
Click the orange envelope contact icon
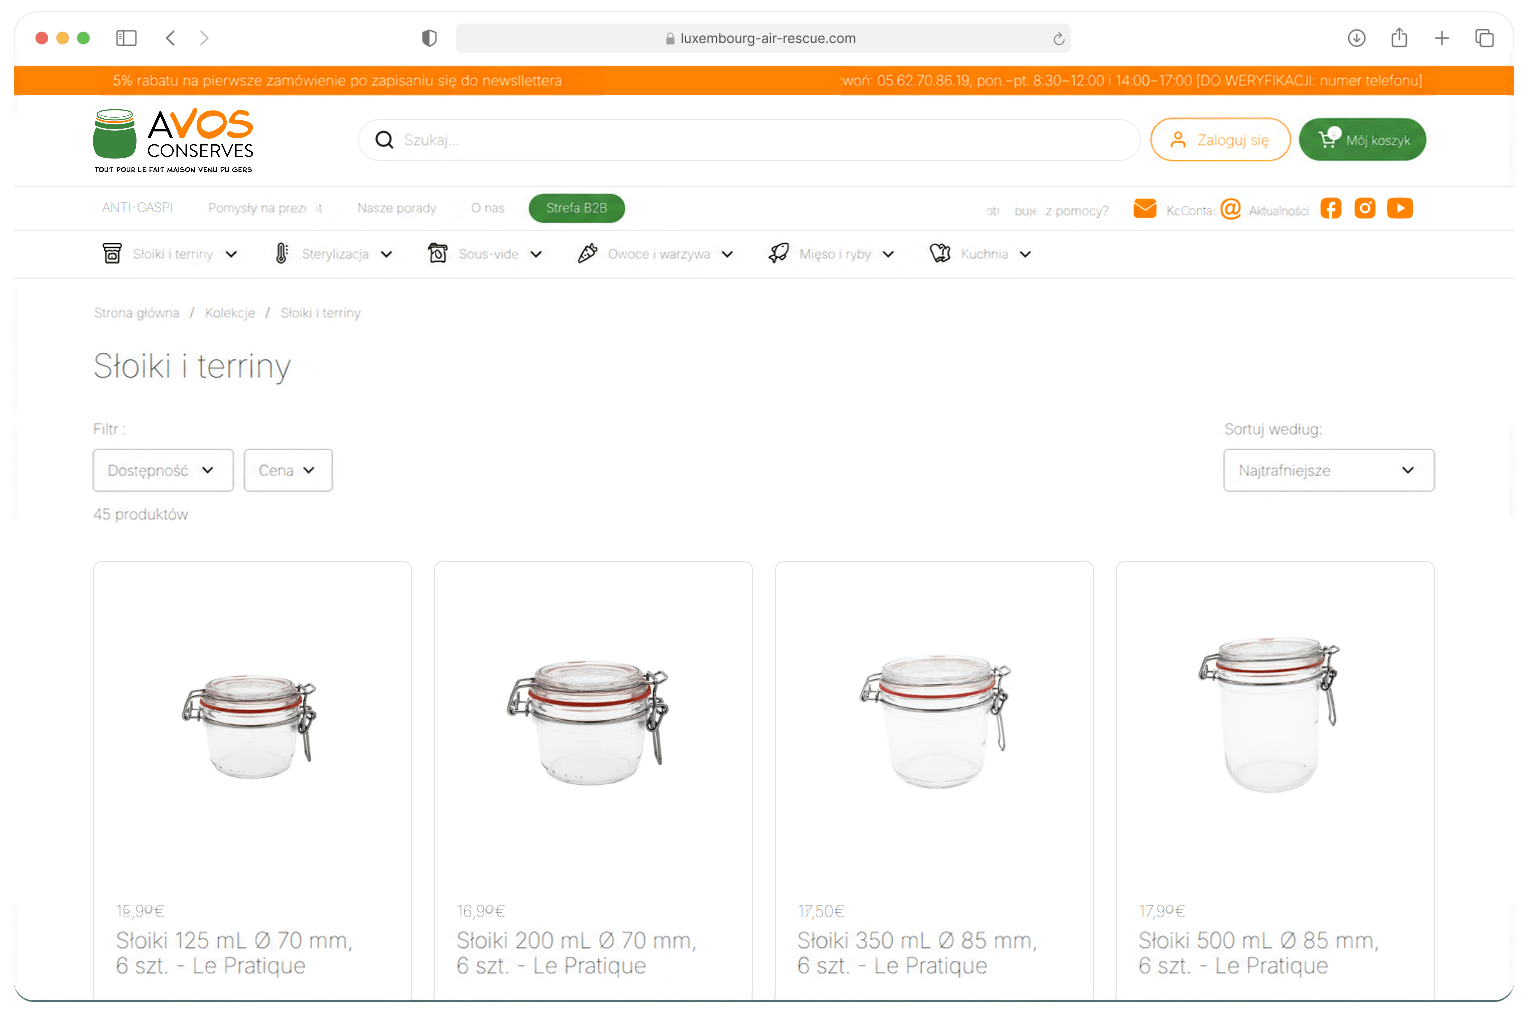click(x=1145, y=208)
